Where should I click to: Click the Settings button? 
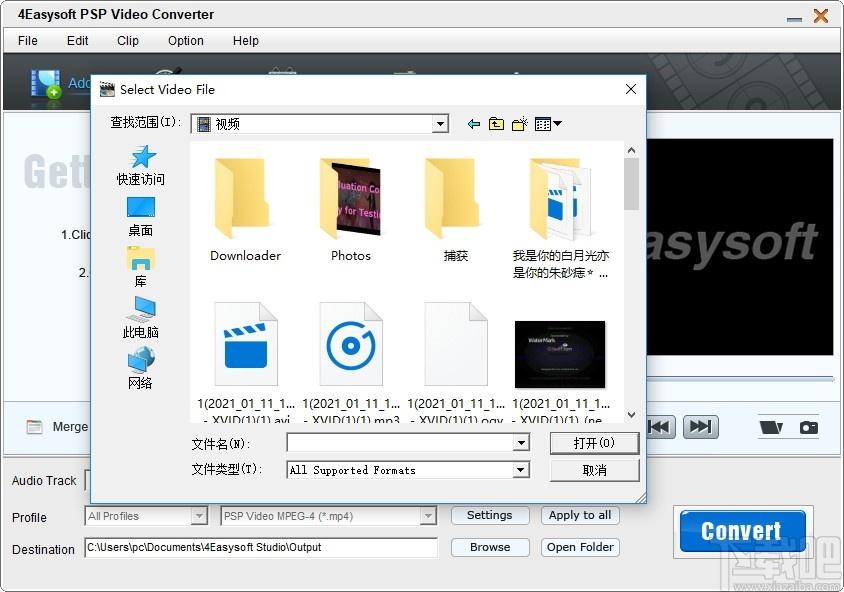(x=490, y=516)
